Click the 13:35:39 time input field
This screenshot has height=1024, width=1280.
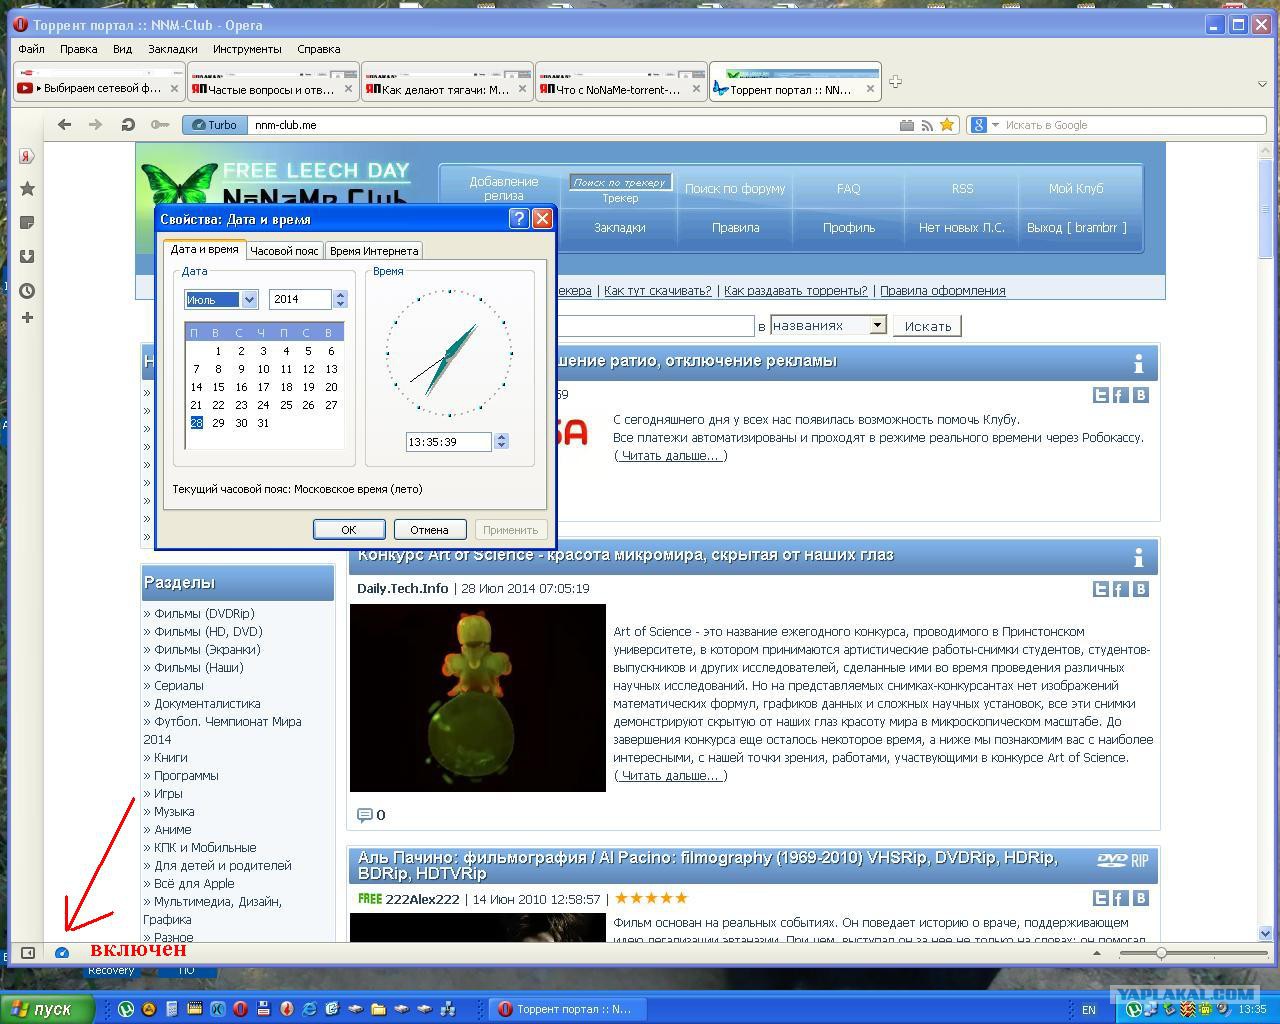coord(449,441)
